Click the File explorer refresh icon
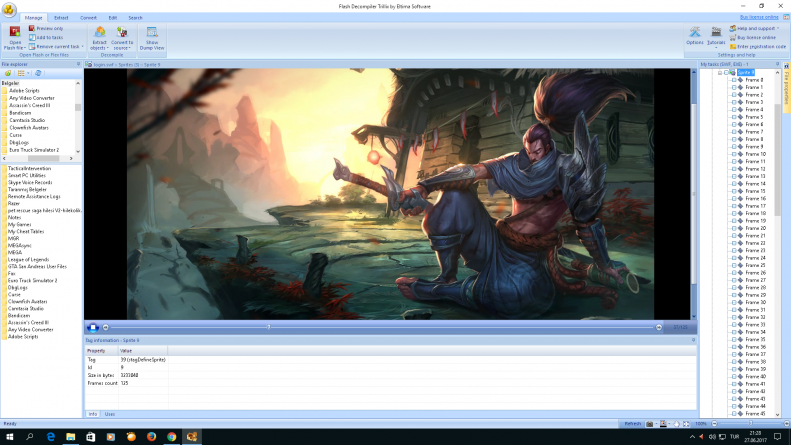 (38, 73)
